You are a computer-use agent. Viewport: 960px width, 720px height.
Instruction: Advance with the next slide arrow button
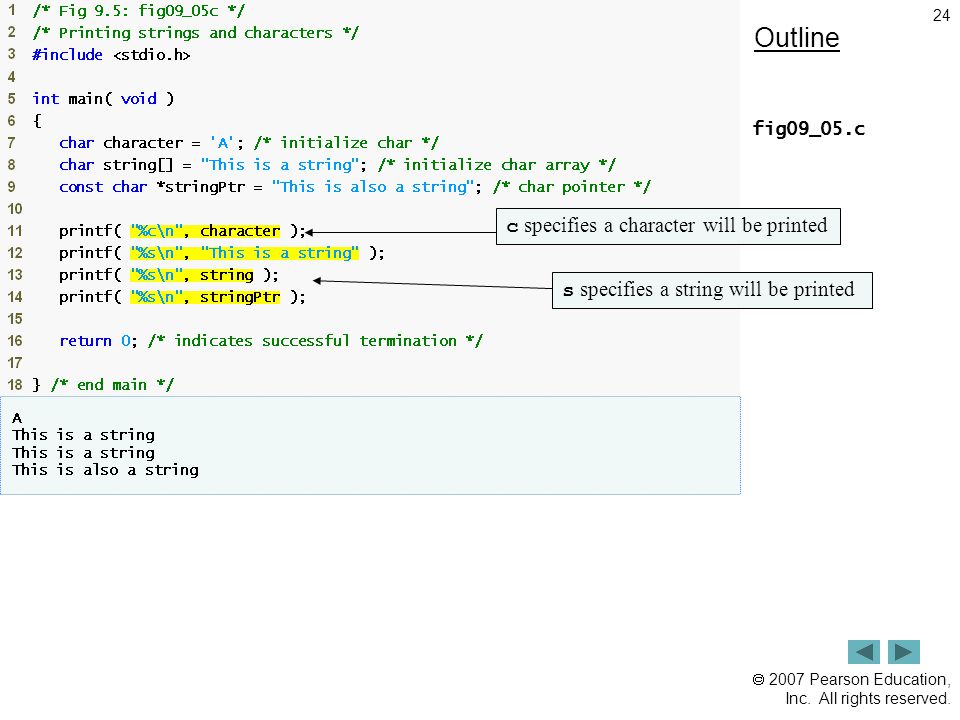click(904, 651)
